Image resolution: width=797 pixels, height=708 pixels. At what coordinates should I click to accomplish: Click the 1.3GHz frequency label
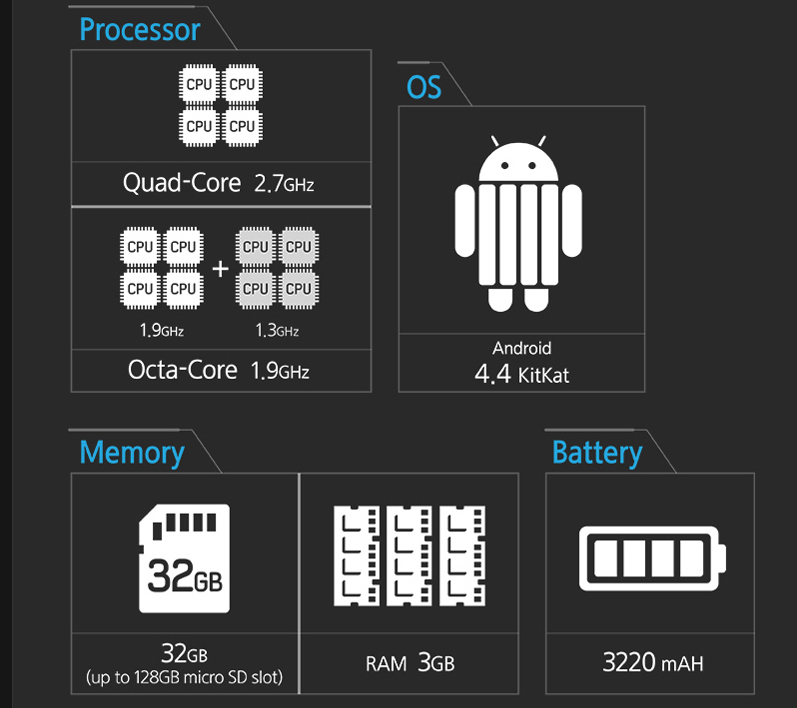tap(278, 330)
